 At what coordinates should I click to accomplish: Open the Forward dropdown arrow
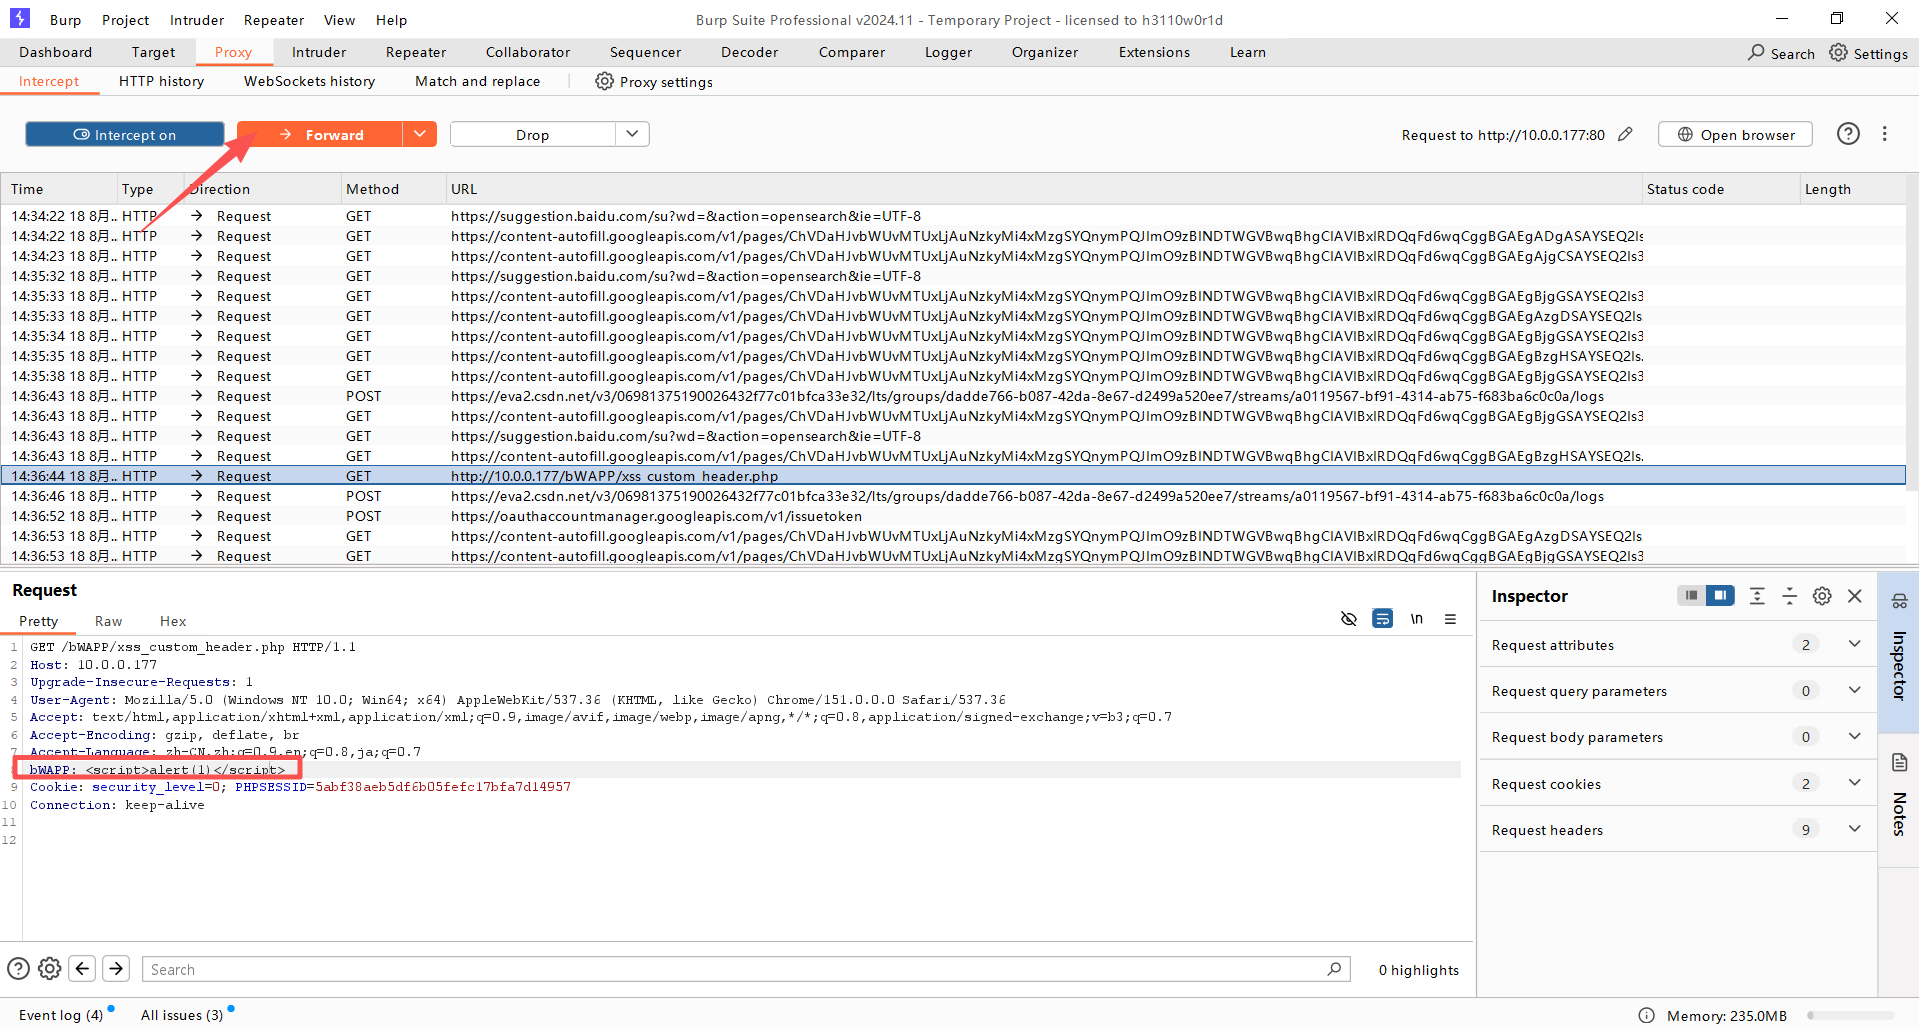pyautogui.click(x=420, y=134)
